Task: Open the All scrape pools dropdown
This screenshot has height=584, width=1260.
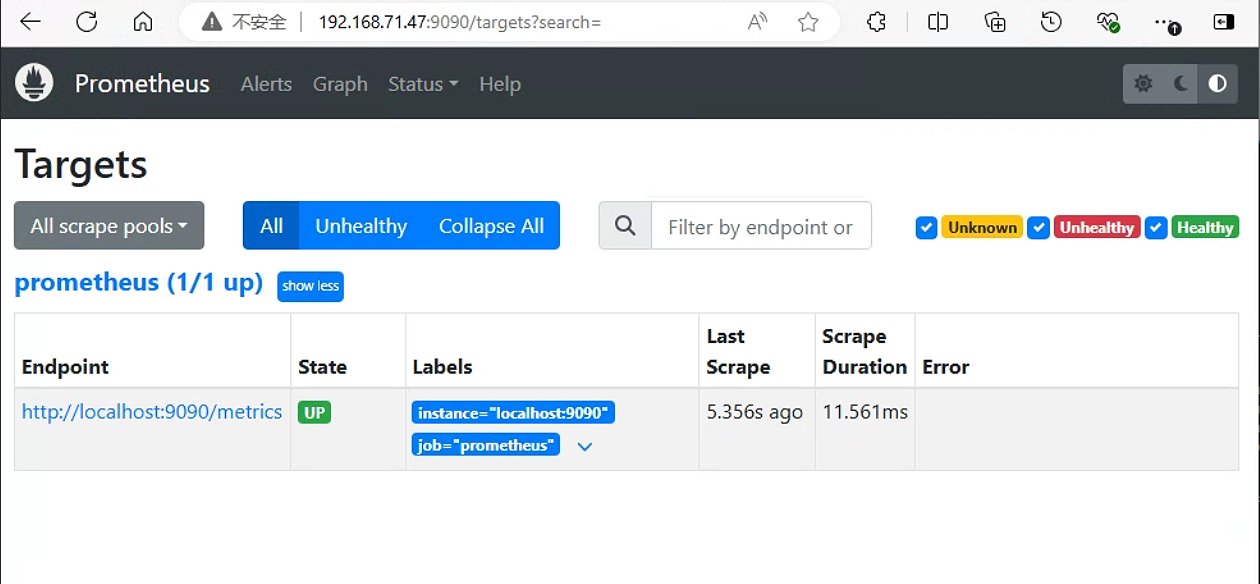Action: (109, 226)
